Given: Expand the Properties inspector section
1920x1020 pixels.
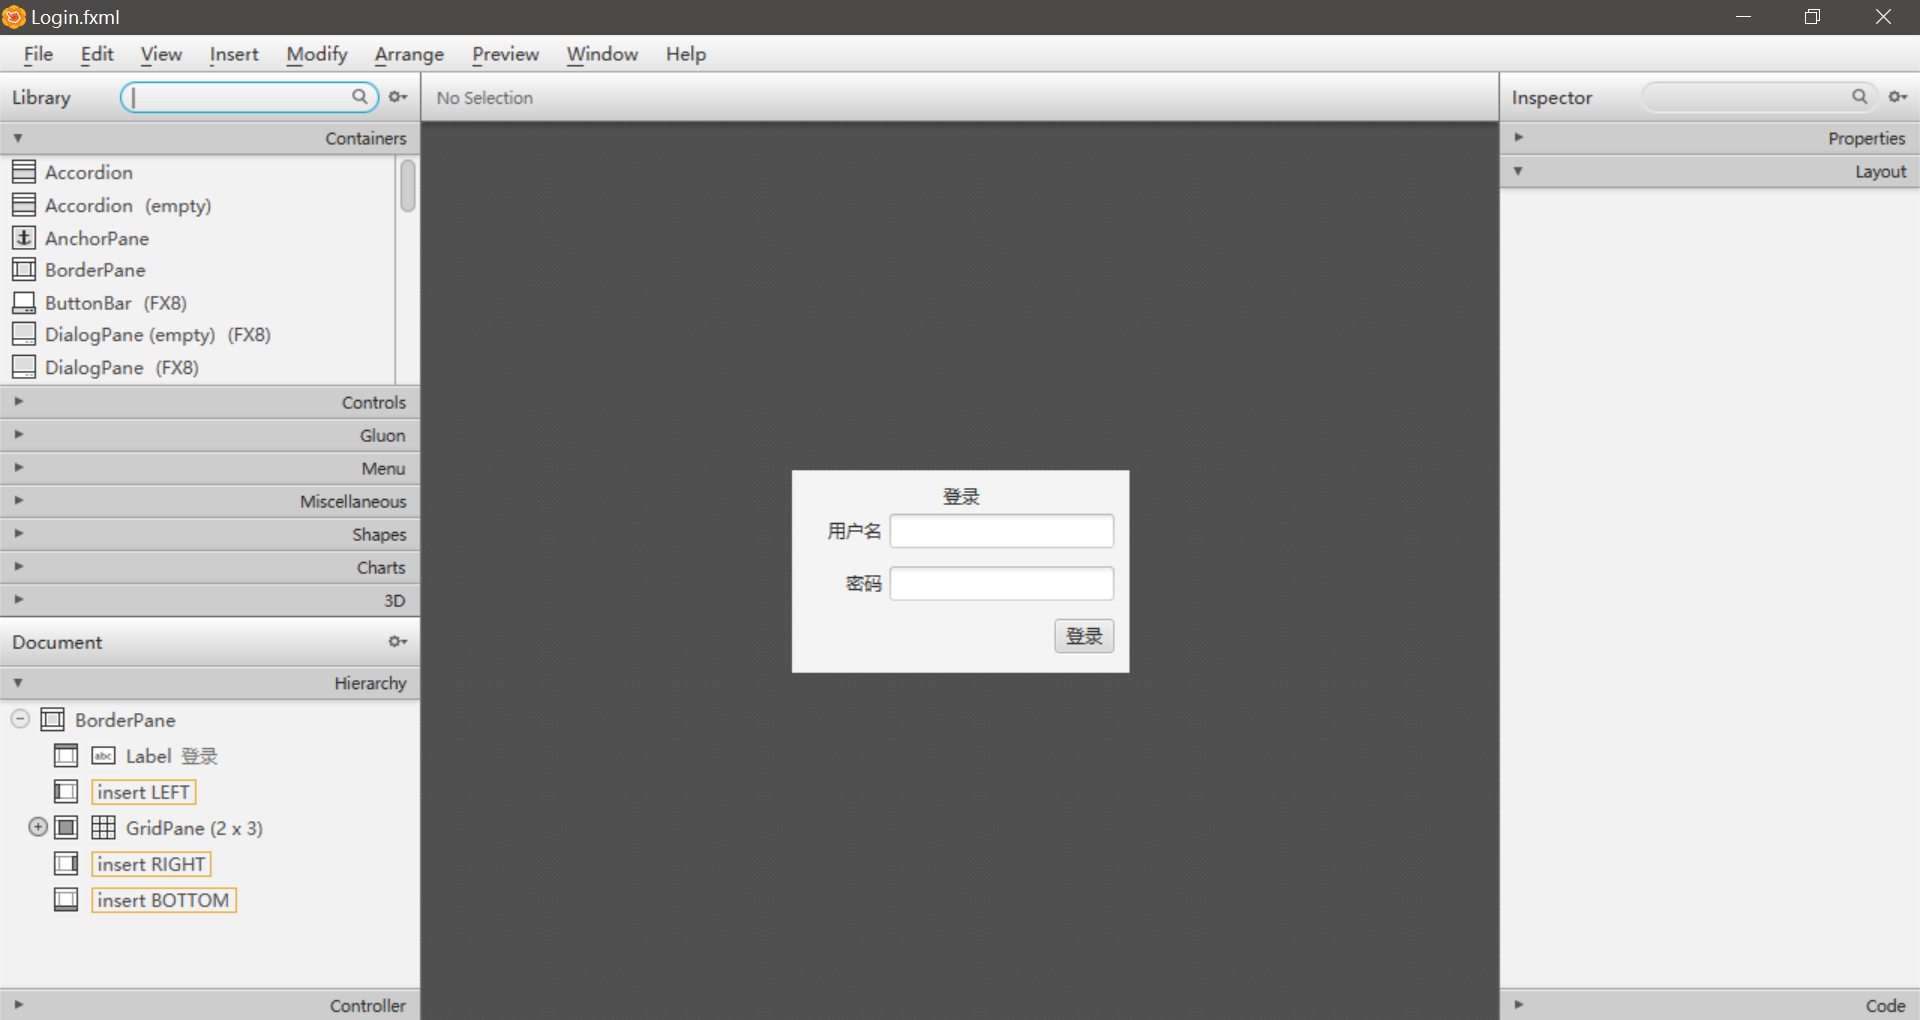Looking at the screenshot, I should click(x=1518, y=137).
